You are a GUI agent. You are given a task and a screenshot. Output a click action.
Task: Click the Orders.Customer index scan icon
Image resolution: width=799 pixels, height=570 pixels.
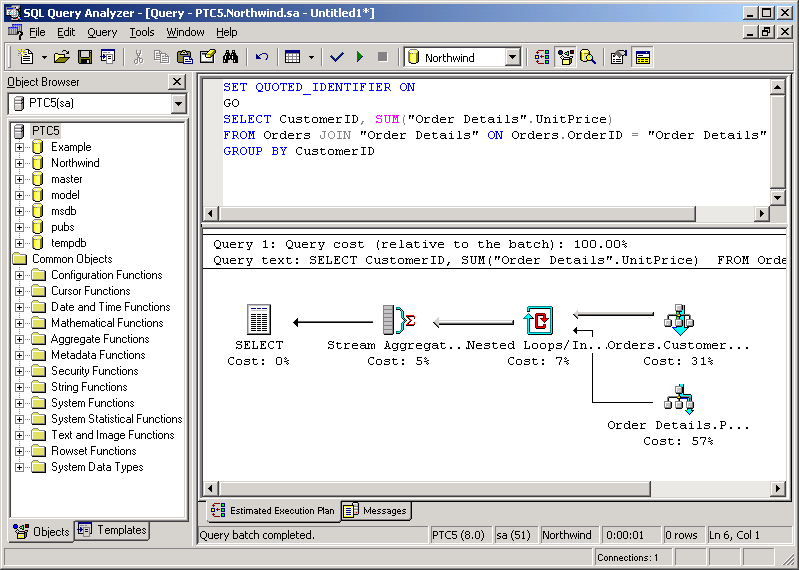click(679, 320)
